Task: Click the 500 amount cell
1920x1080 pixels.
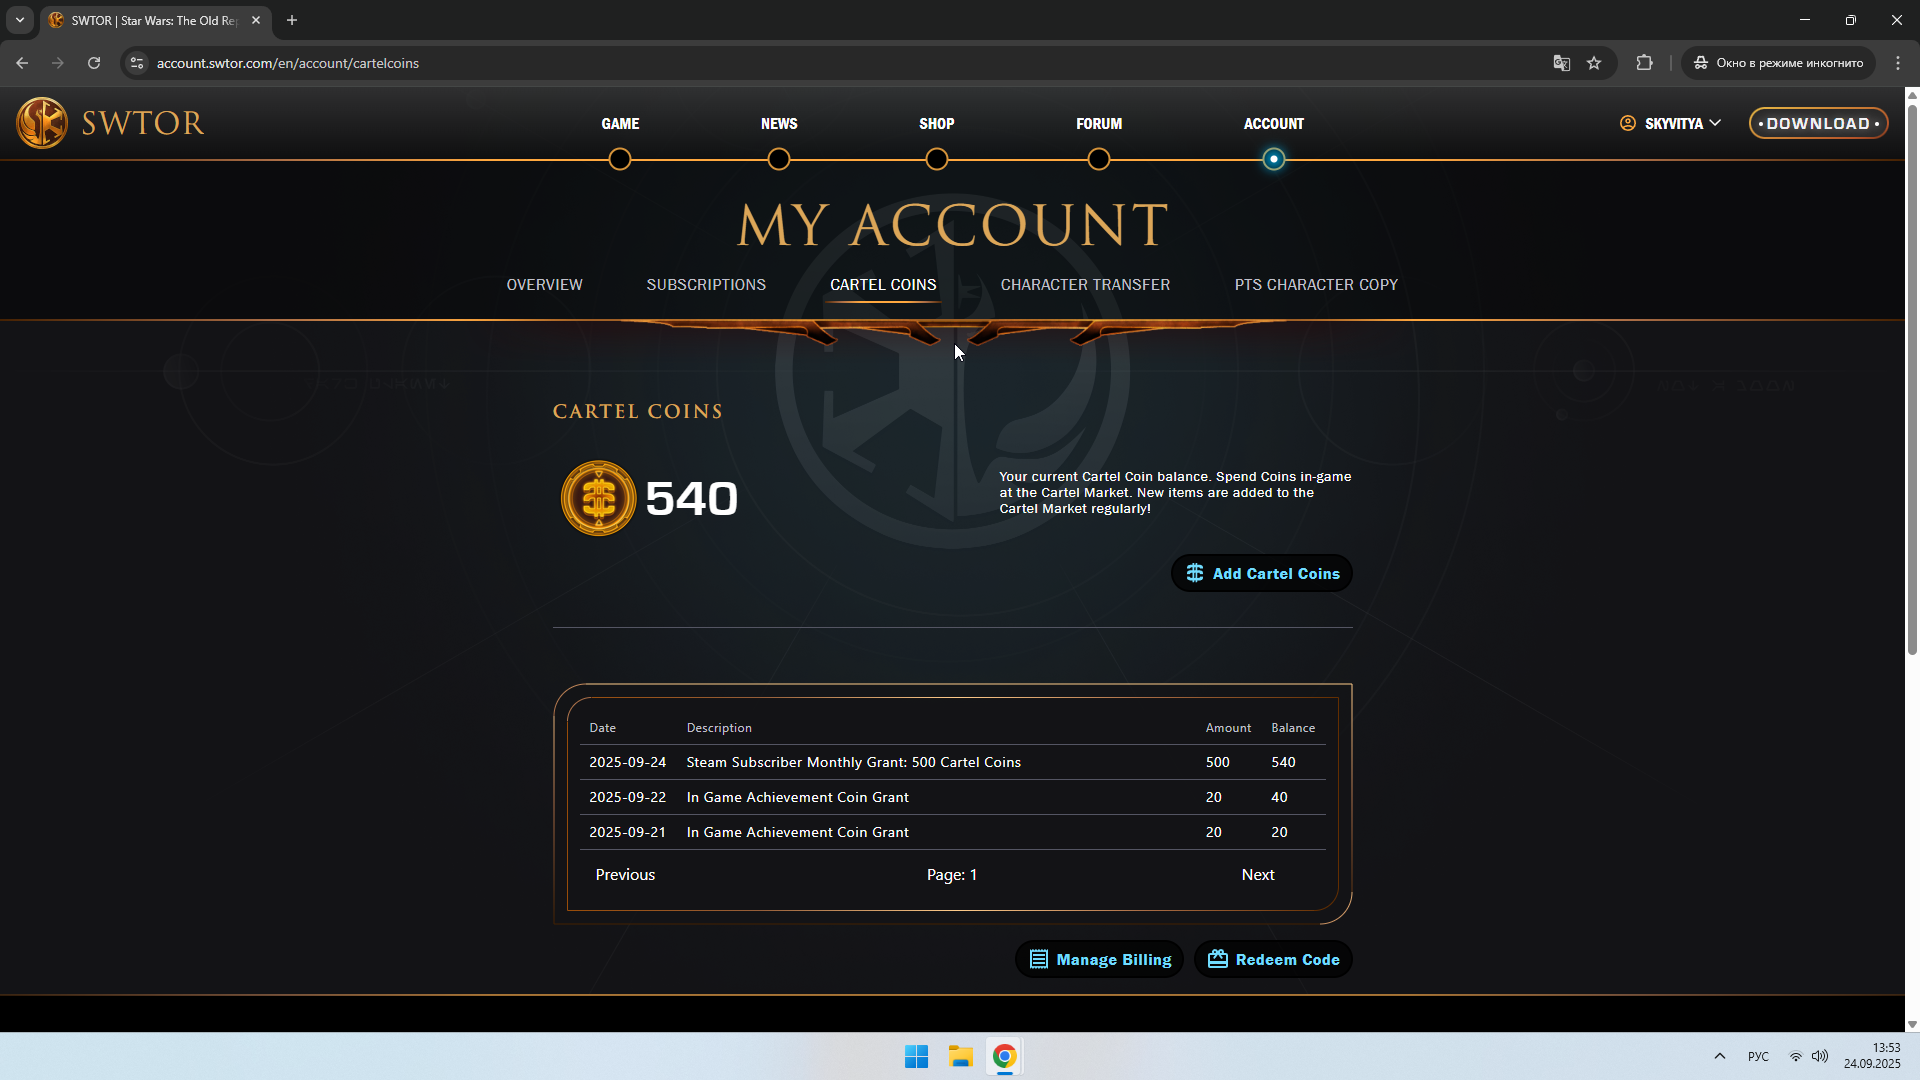Action: (1217, 762)
